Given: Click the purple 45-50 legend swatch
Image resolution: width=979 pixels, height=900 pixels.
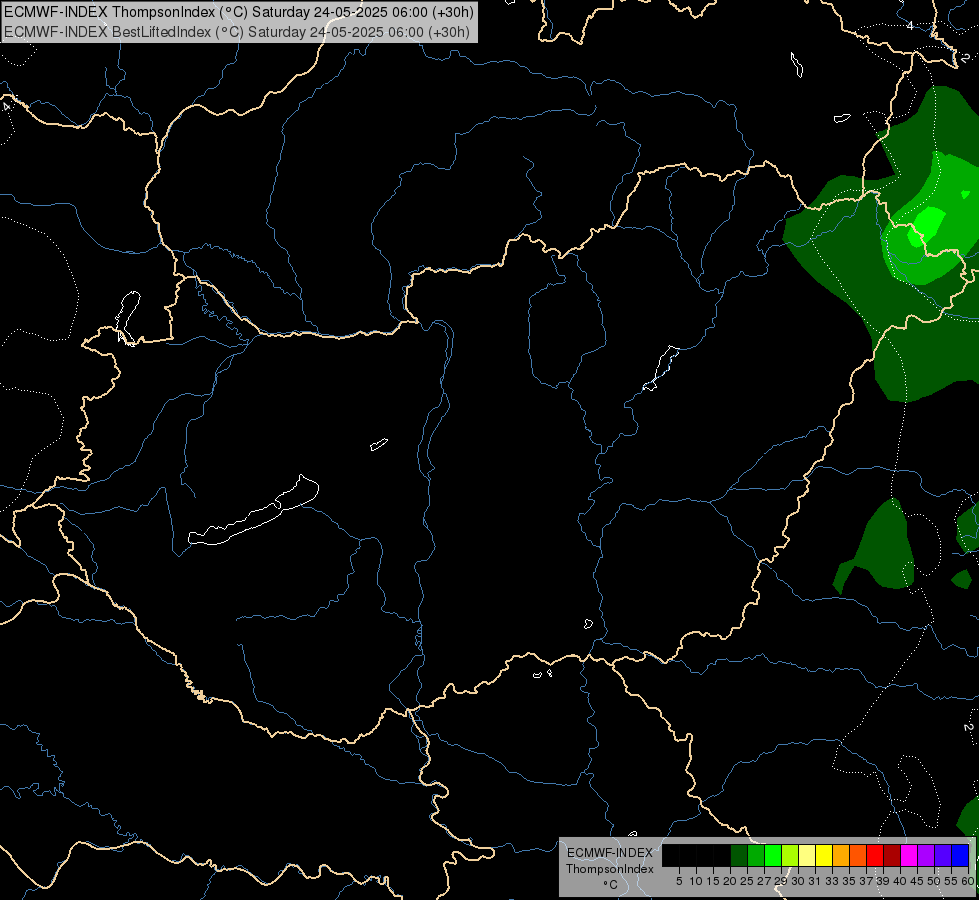Looking at the screenshot, I should pos(926,855).
